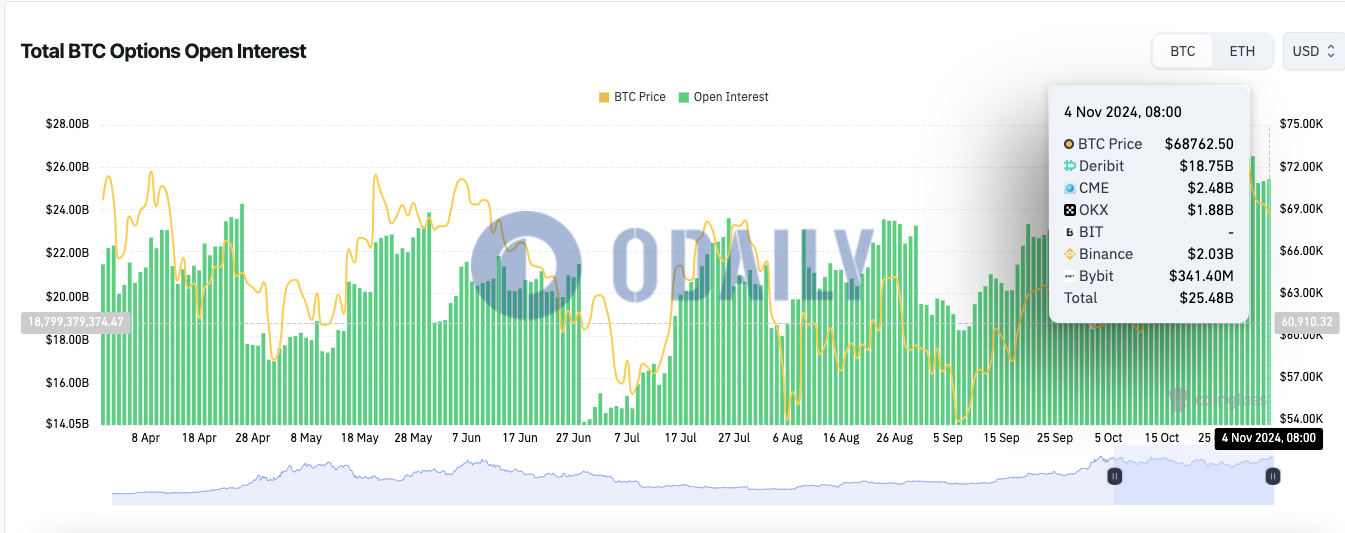Click the Deribit icon in the tooltip

(1069, 166)
